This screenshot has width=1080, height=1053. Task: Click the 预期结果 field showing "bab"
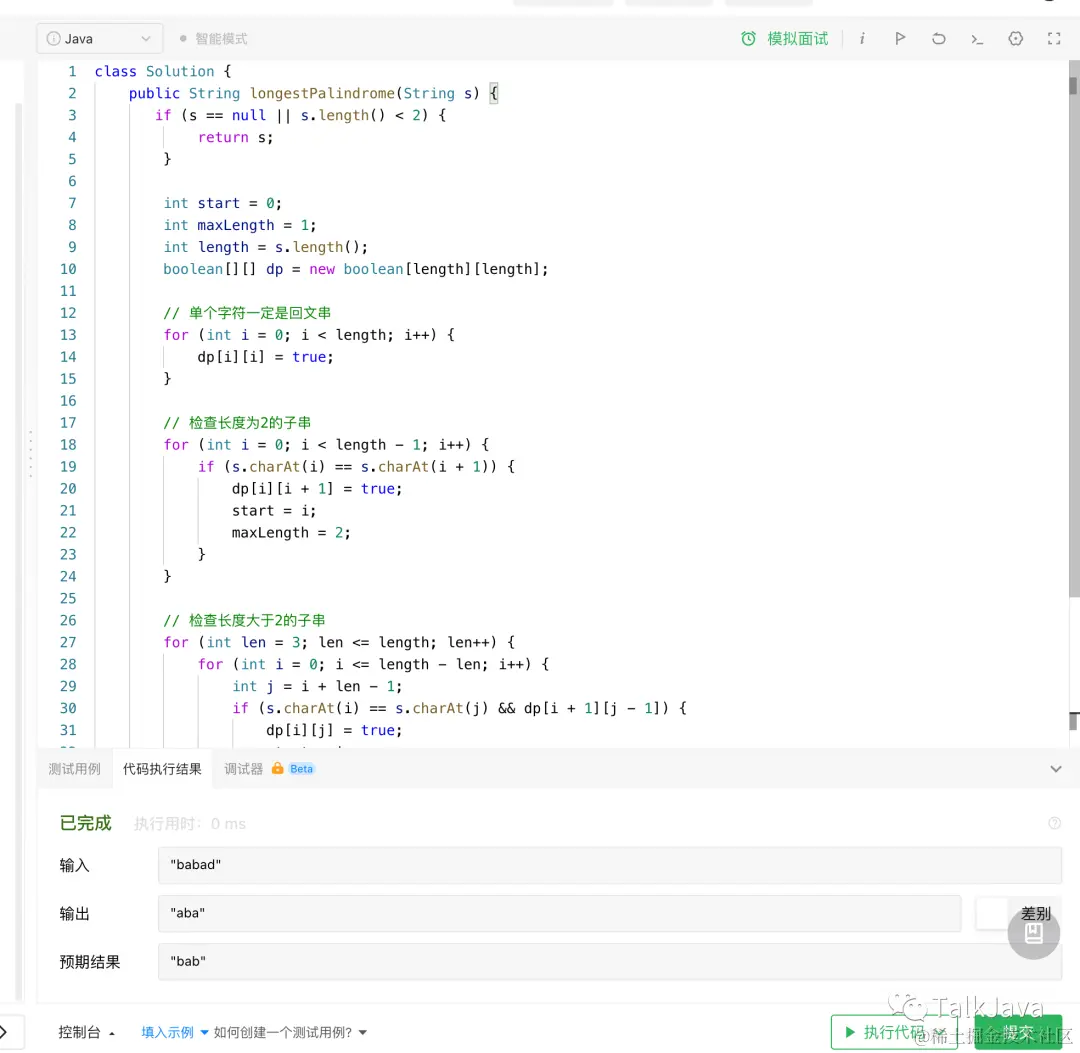tap(610, 961)
